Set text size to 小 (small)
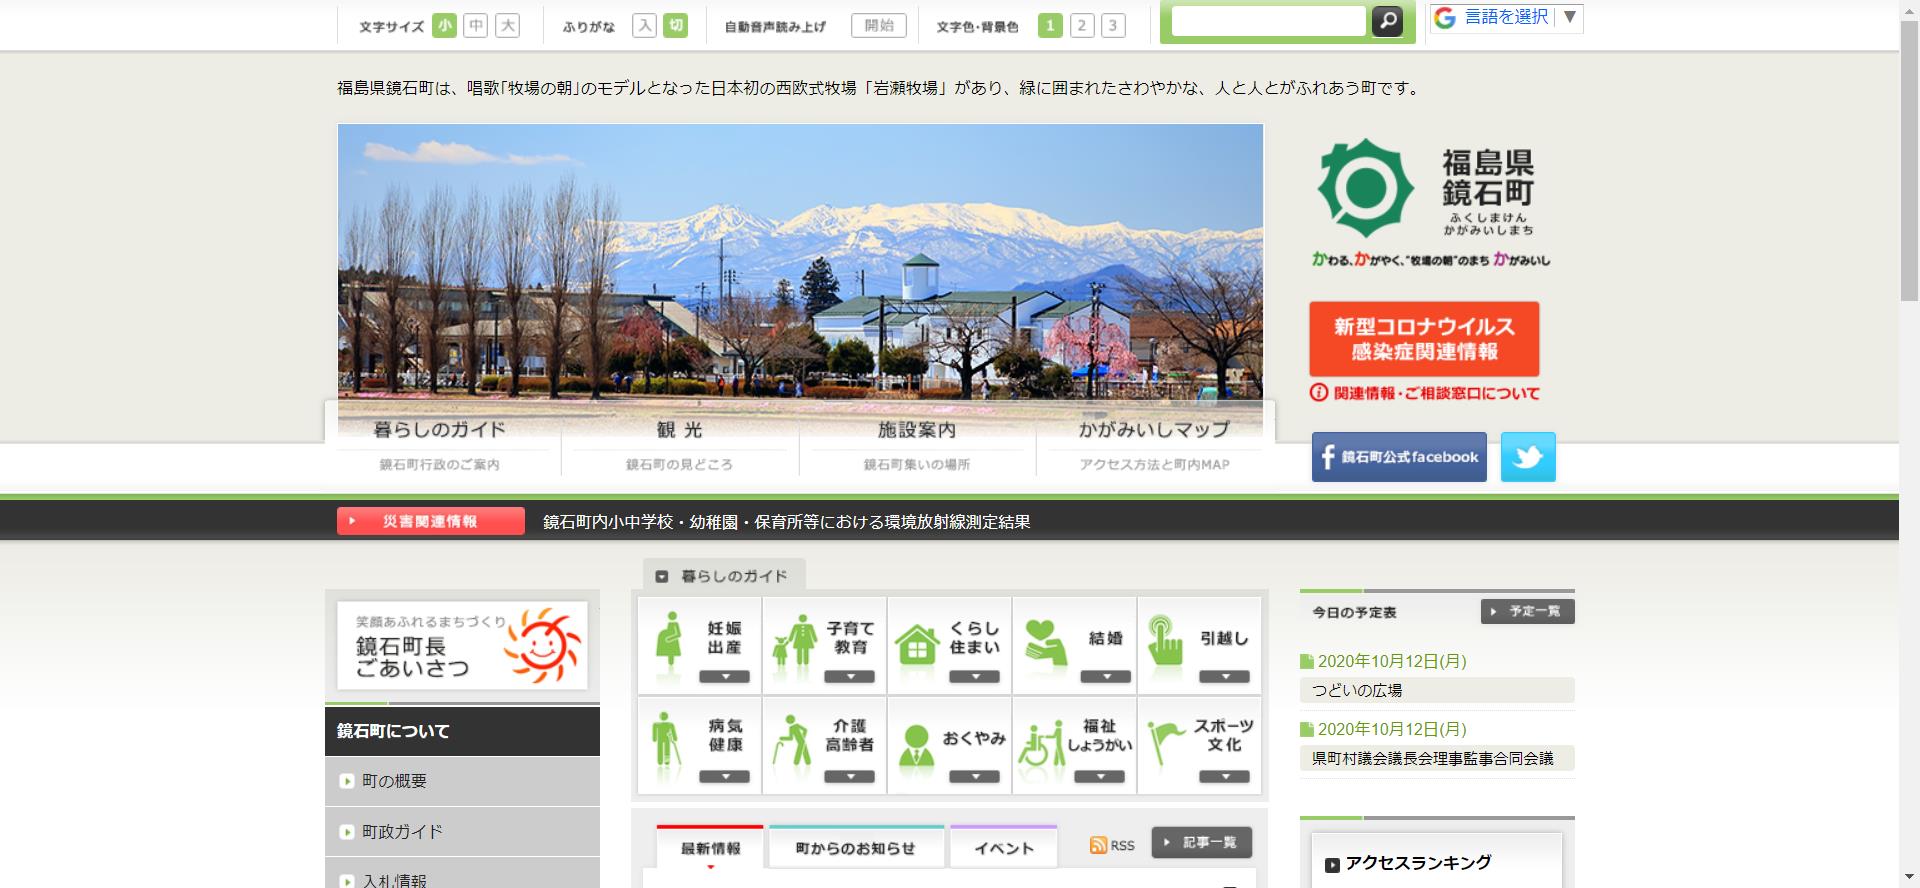1920x888 pixels. point(444,26)
